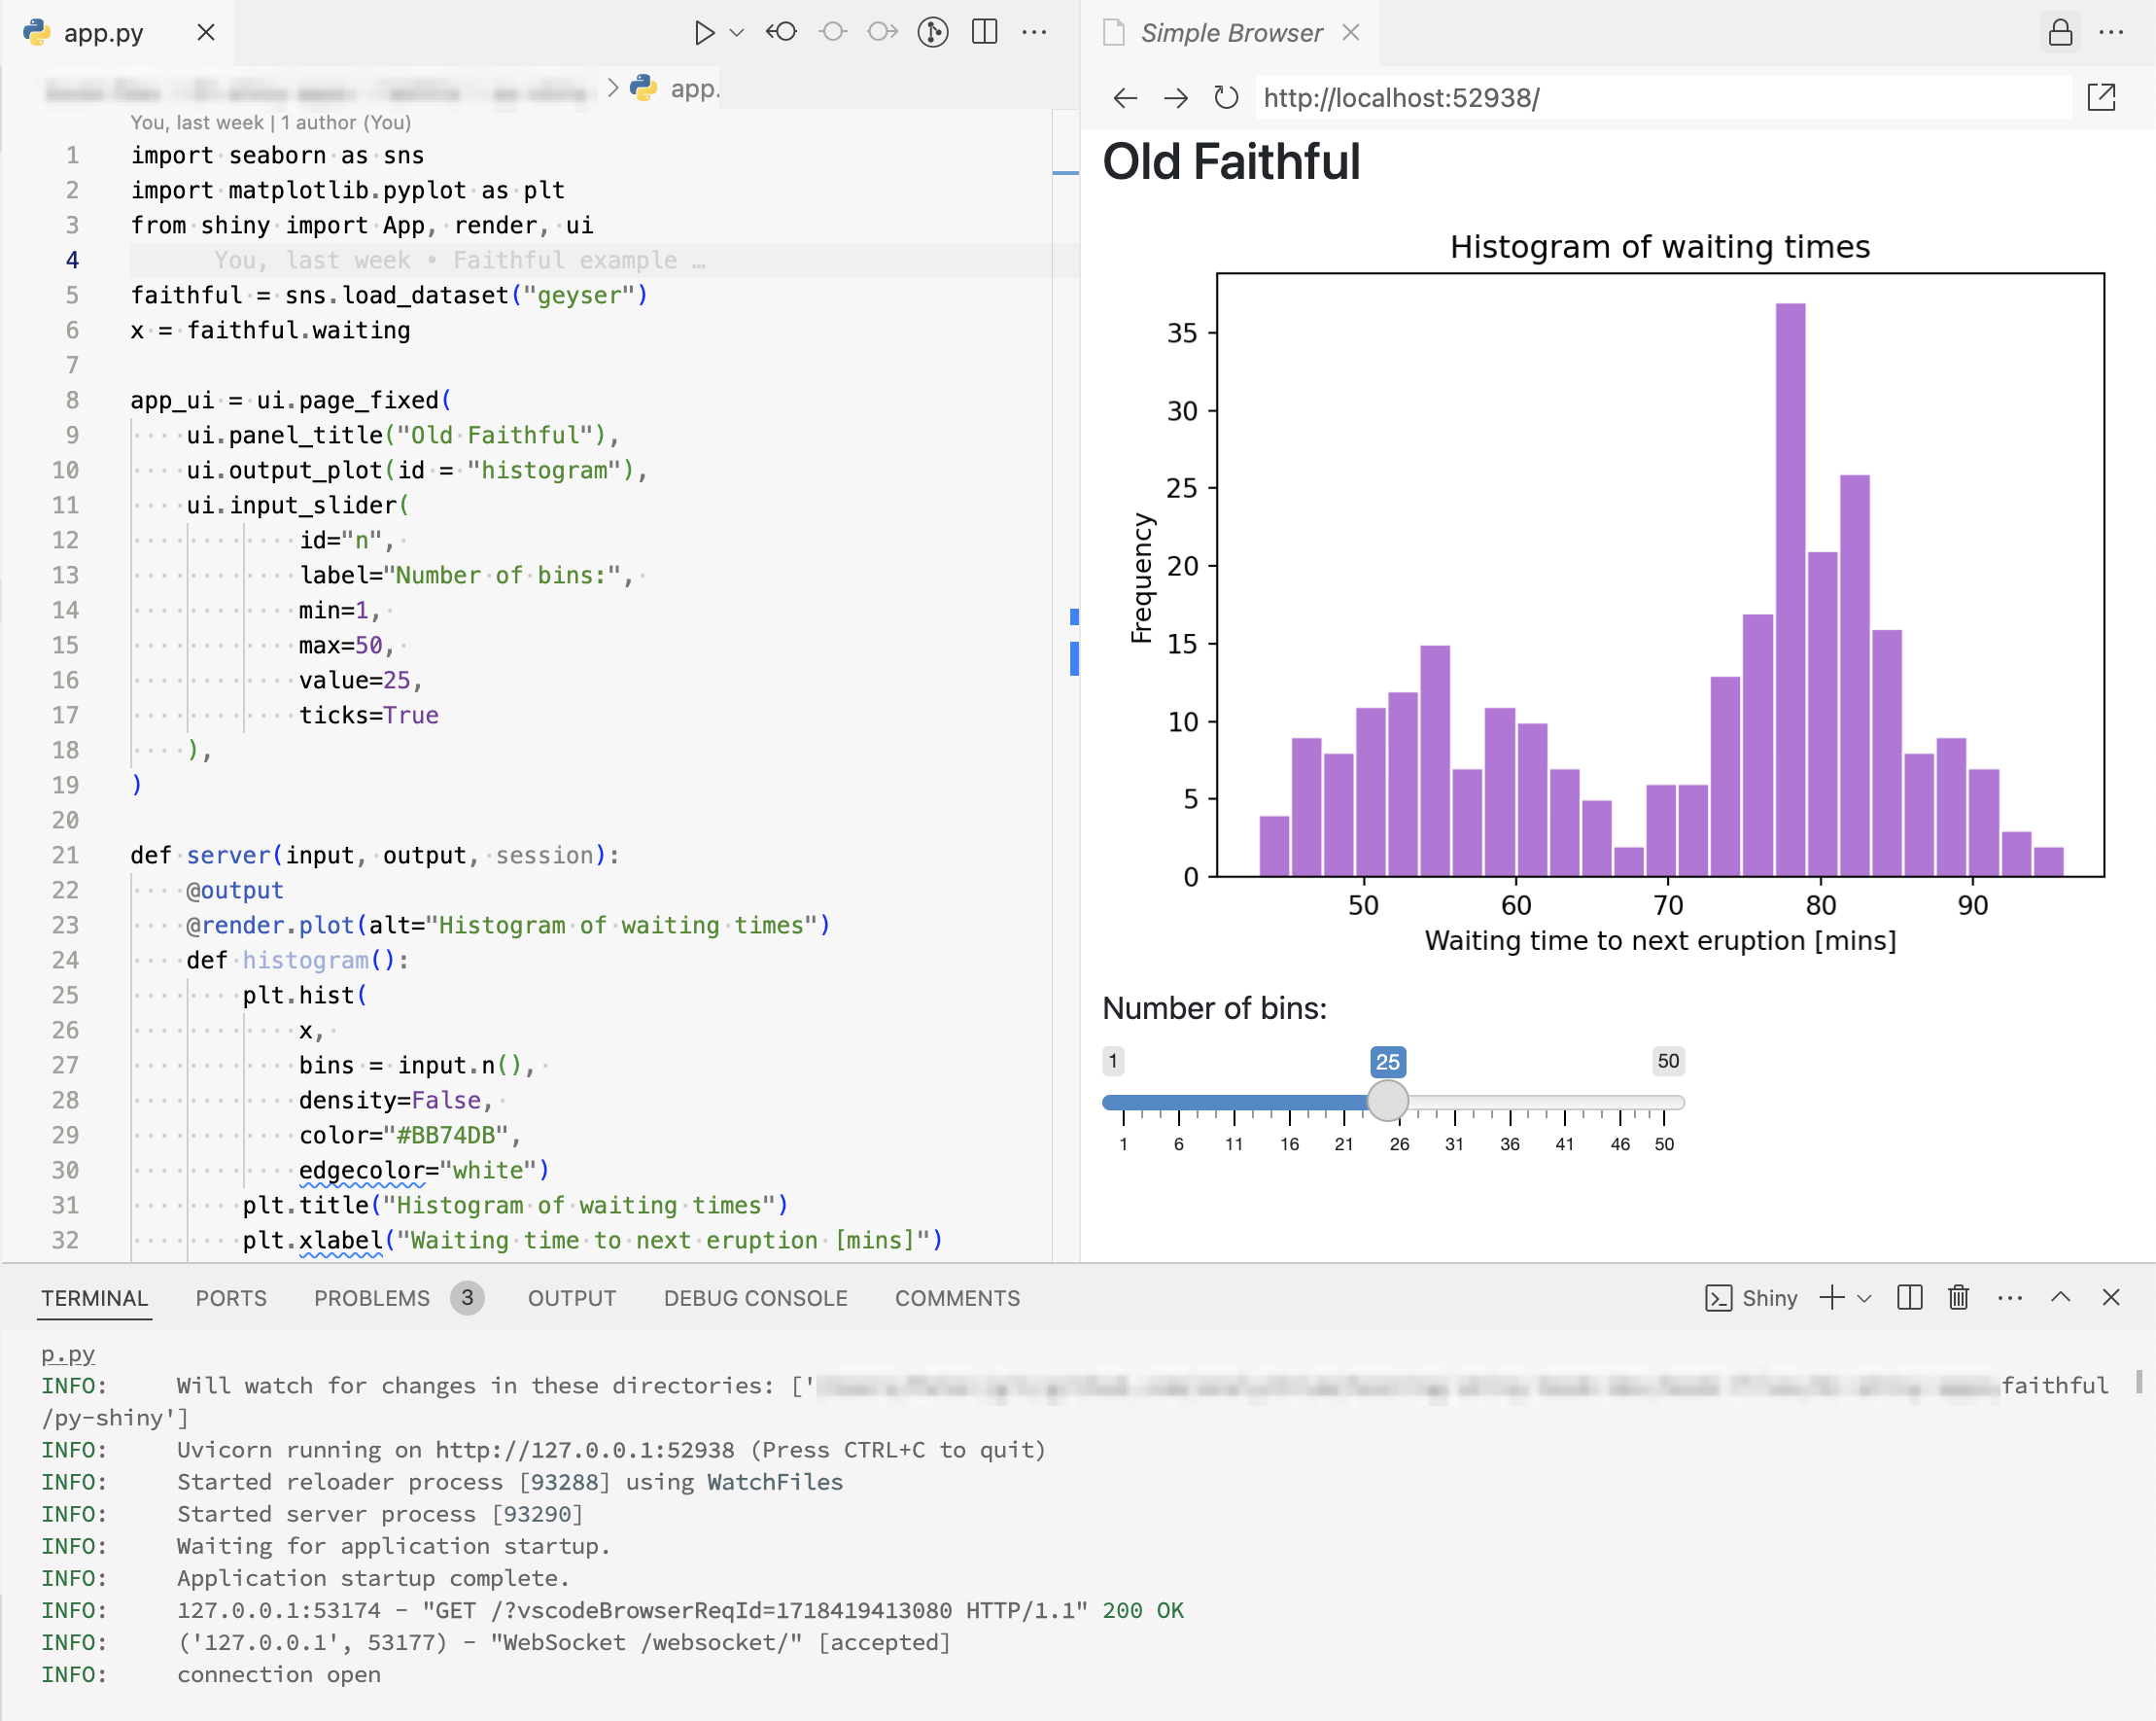Switch to the DEBUG CONSOLE tab
This screenshot has width=2156, height=1721.
tap(755, 1297)
